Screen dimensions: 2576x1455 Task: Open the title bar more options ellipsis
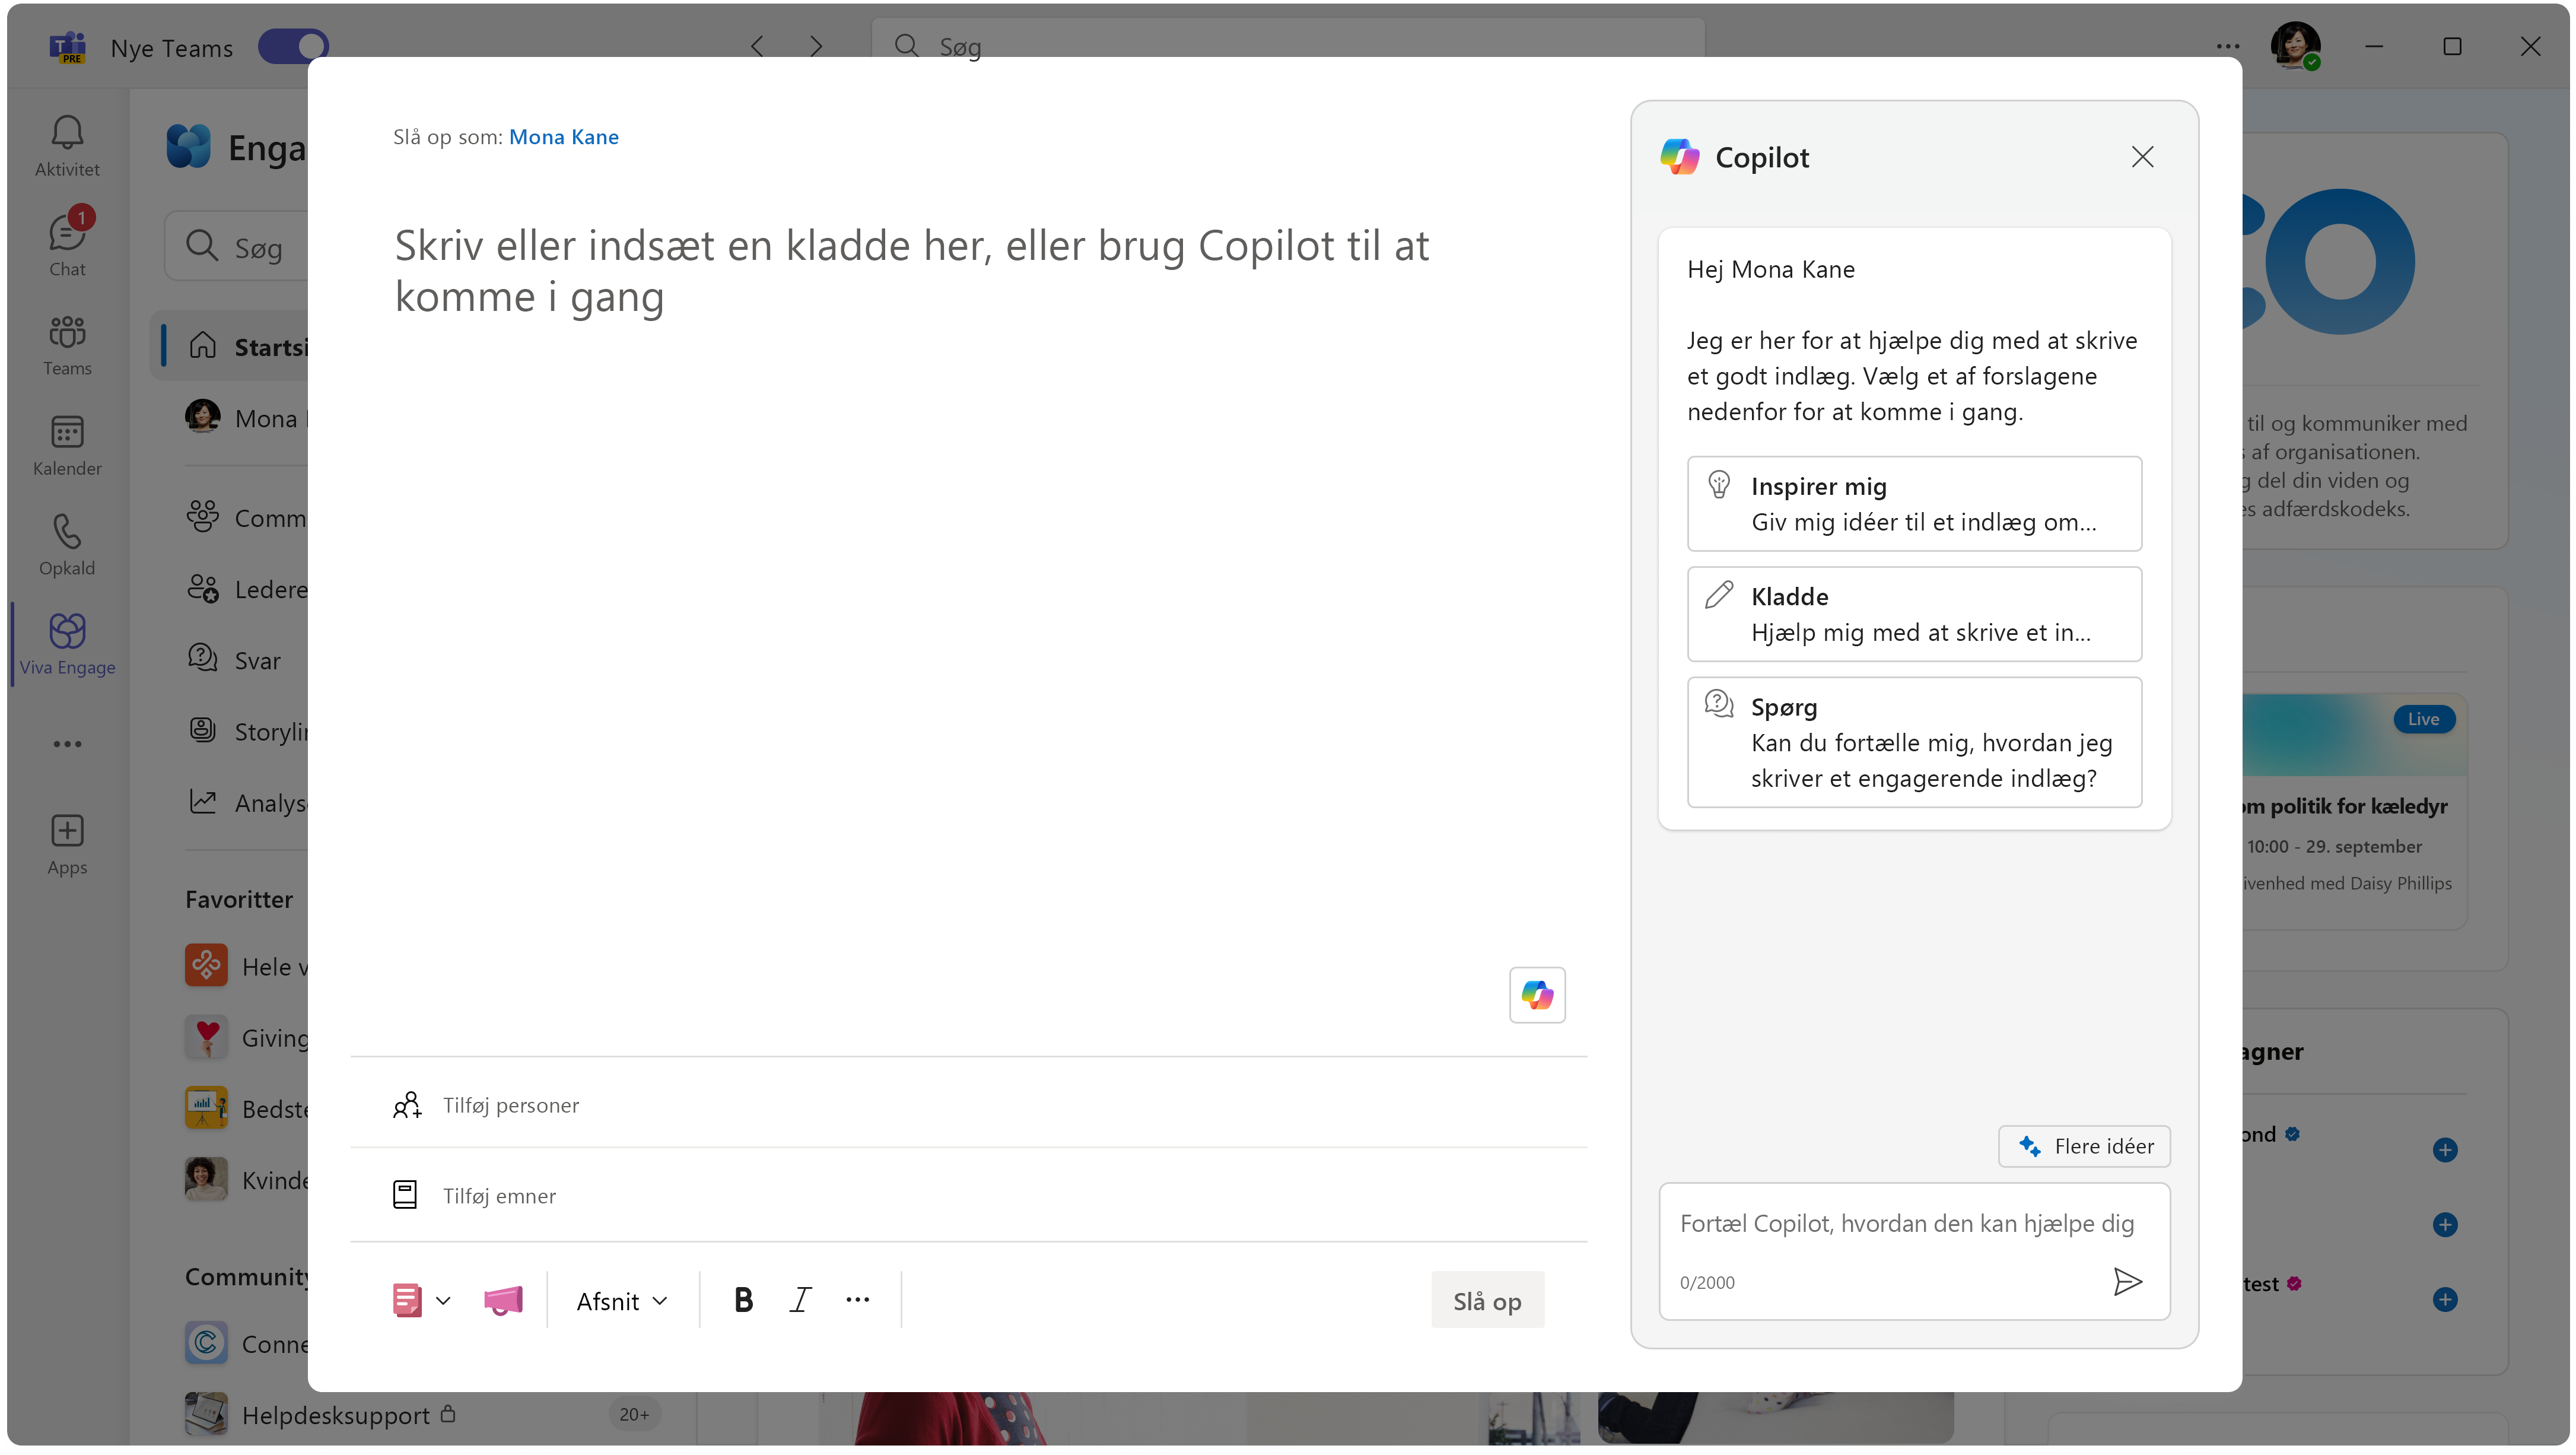[2228, 46]
